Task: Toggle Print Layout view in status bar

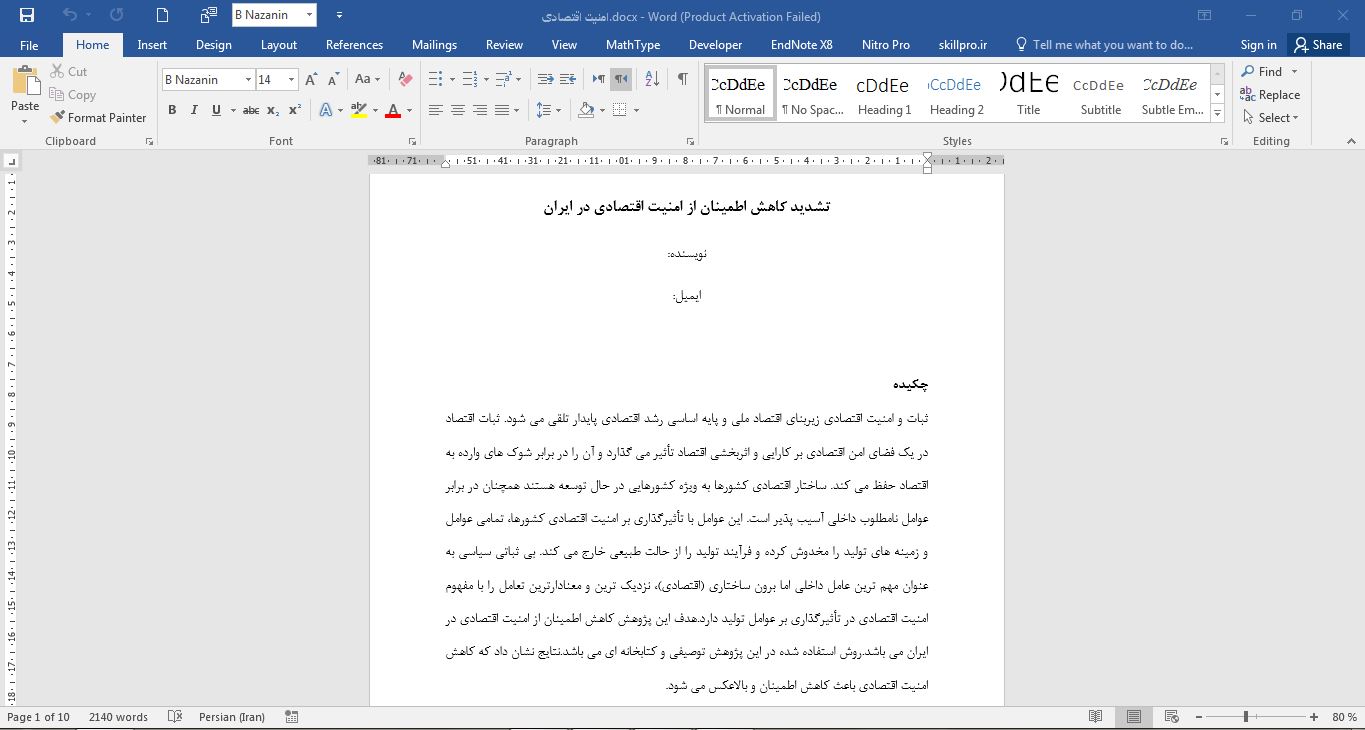Action: 1134,717
